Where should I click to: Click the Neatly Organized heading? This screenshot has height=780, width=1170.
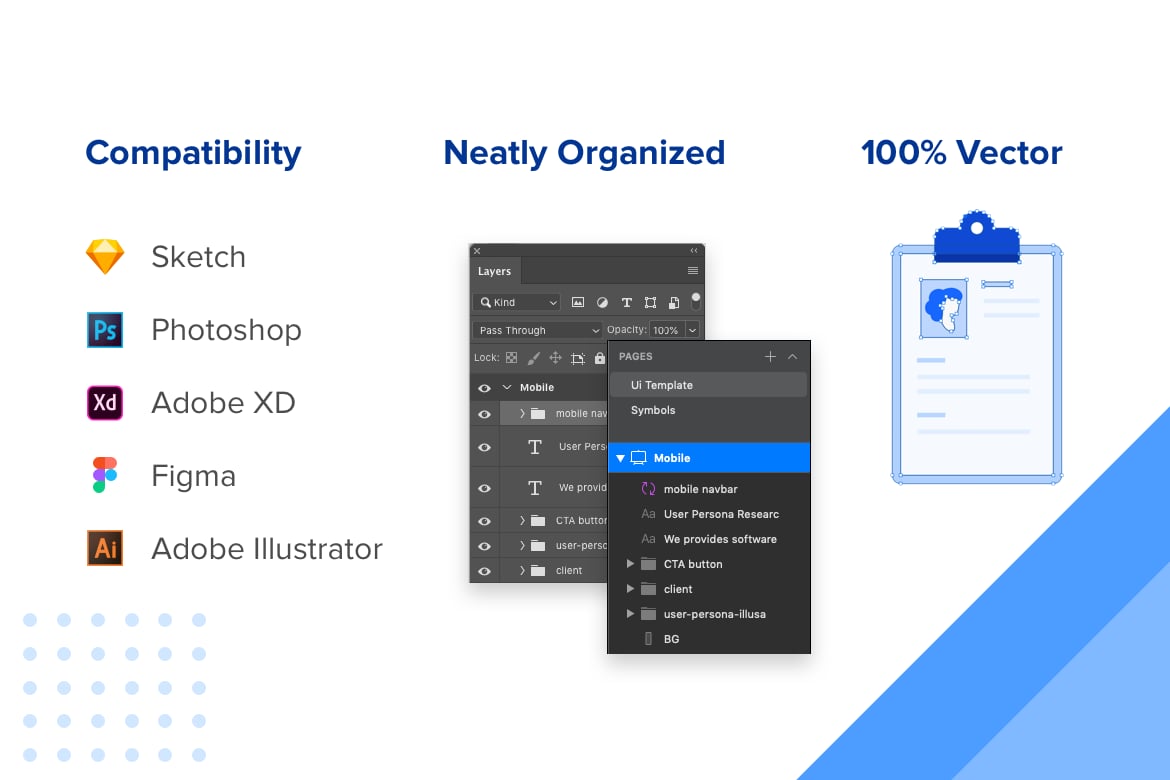[584, 154]
